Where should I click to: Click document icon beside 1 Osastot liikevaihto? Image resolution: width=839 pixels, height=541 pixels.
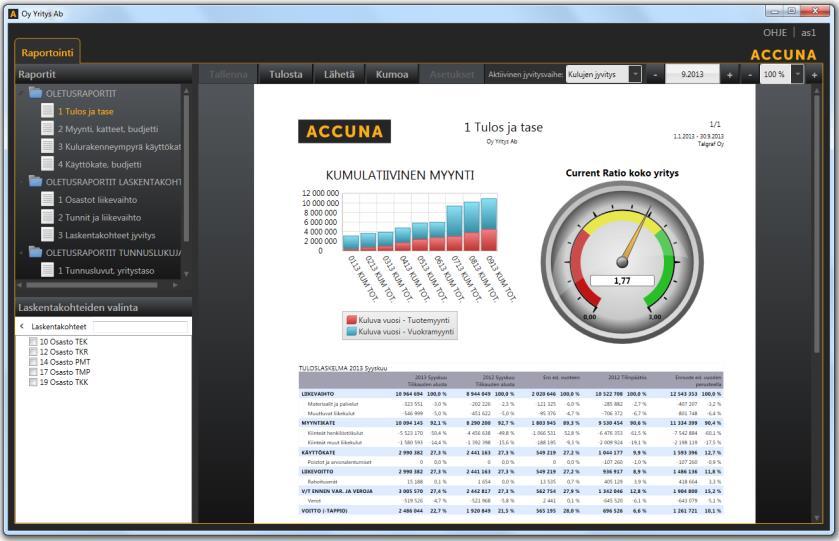47,199
